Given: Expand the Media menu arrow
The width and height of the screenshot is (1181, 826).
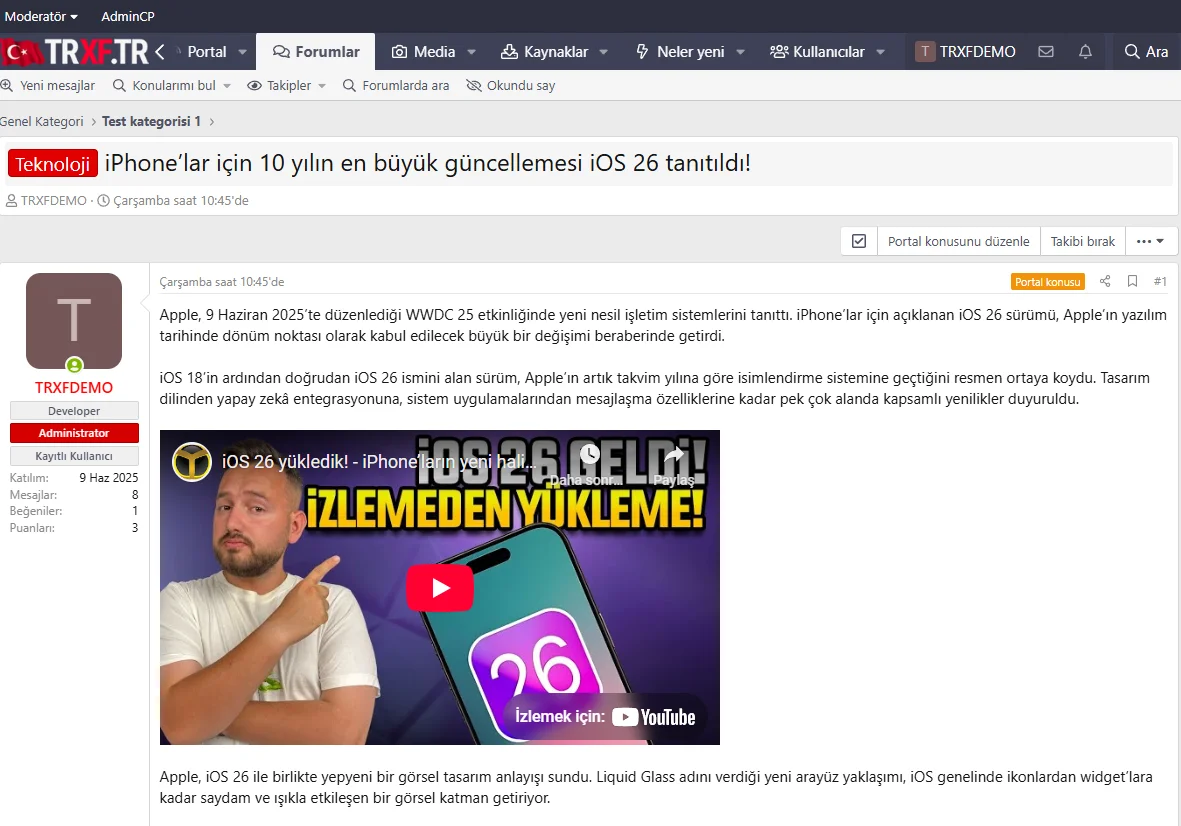Looking at the screenshot, I should tap(471, 52).
